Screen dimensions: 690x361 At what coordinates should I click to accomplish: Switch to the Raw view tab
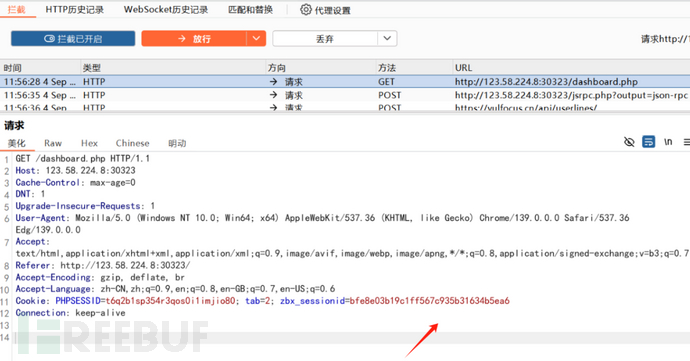(53, 143)
